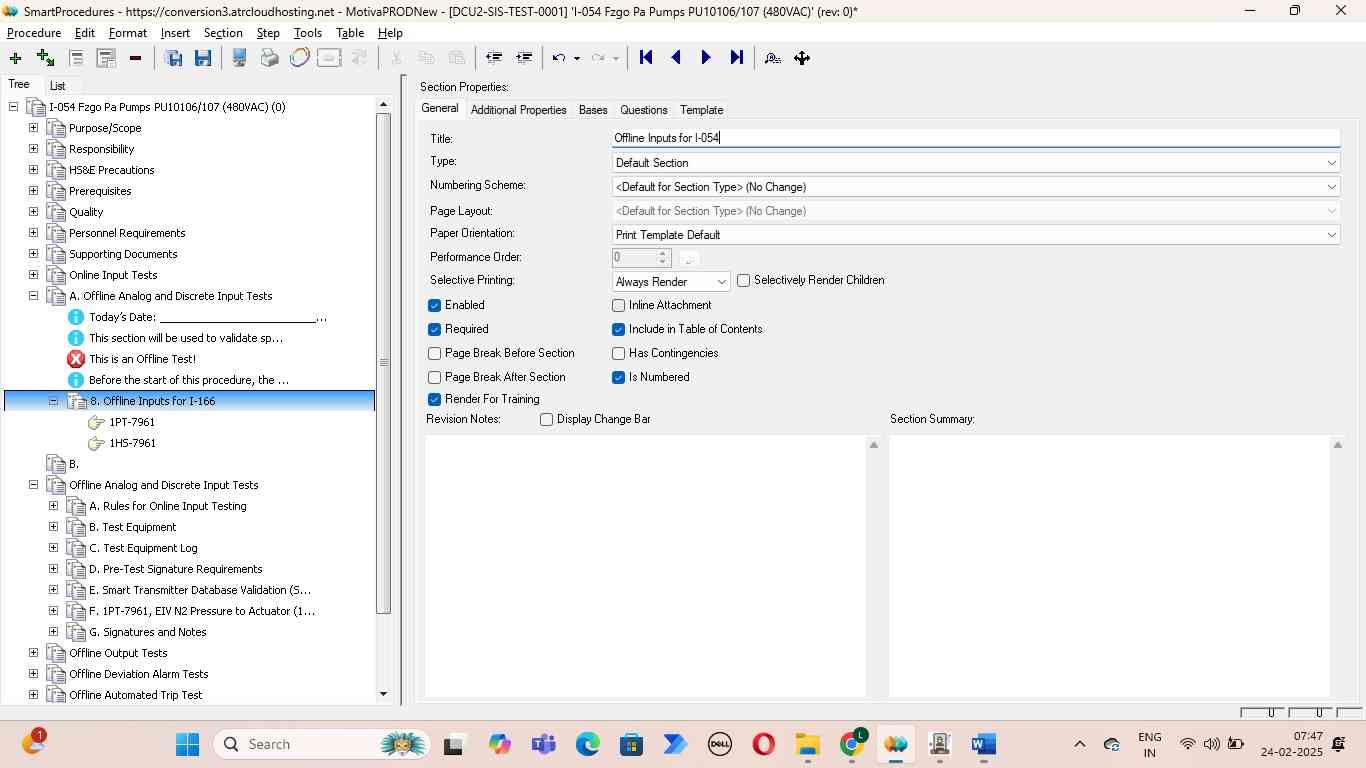Jump to first item with skip-back arrow
The image size is (1366, 768).
(646, 58)
